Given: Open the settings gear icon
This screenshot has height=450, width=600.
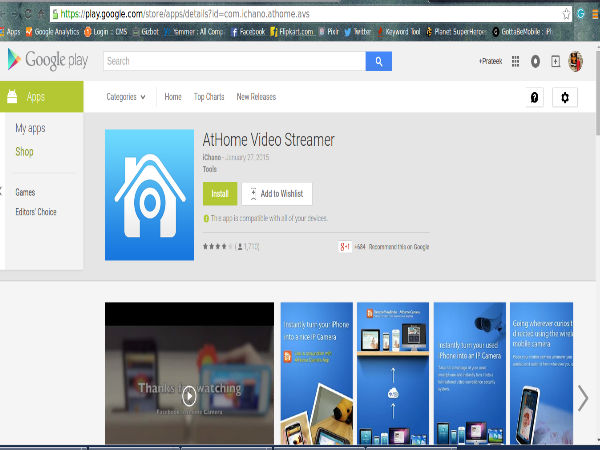Looking at the screenshot, I should tap(565, 97).
